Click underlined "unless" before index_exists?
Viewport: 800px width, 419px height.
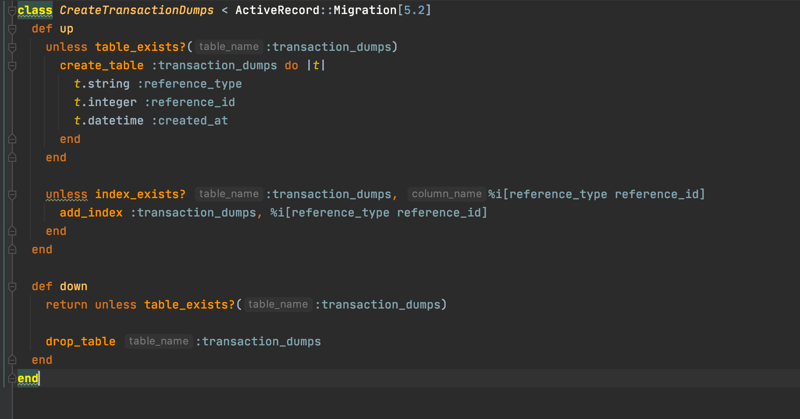[66, 194]
